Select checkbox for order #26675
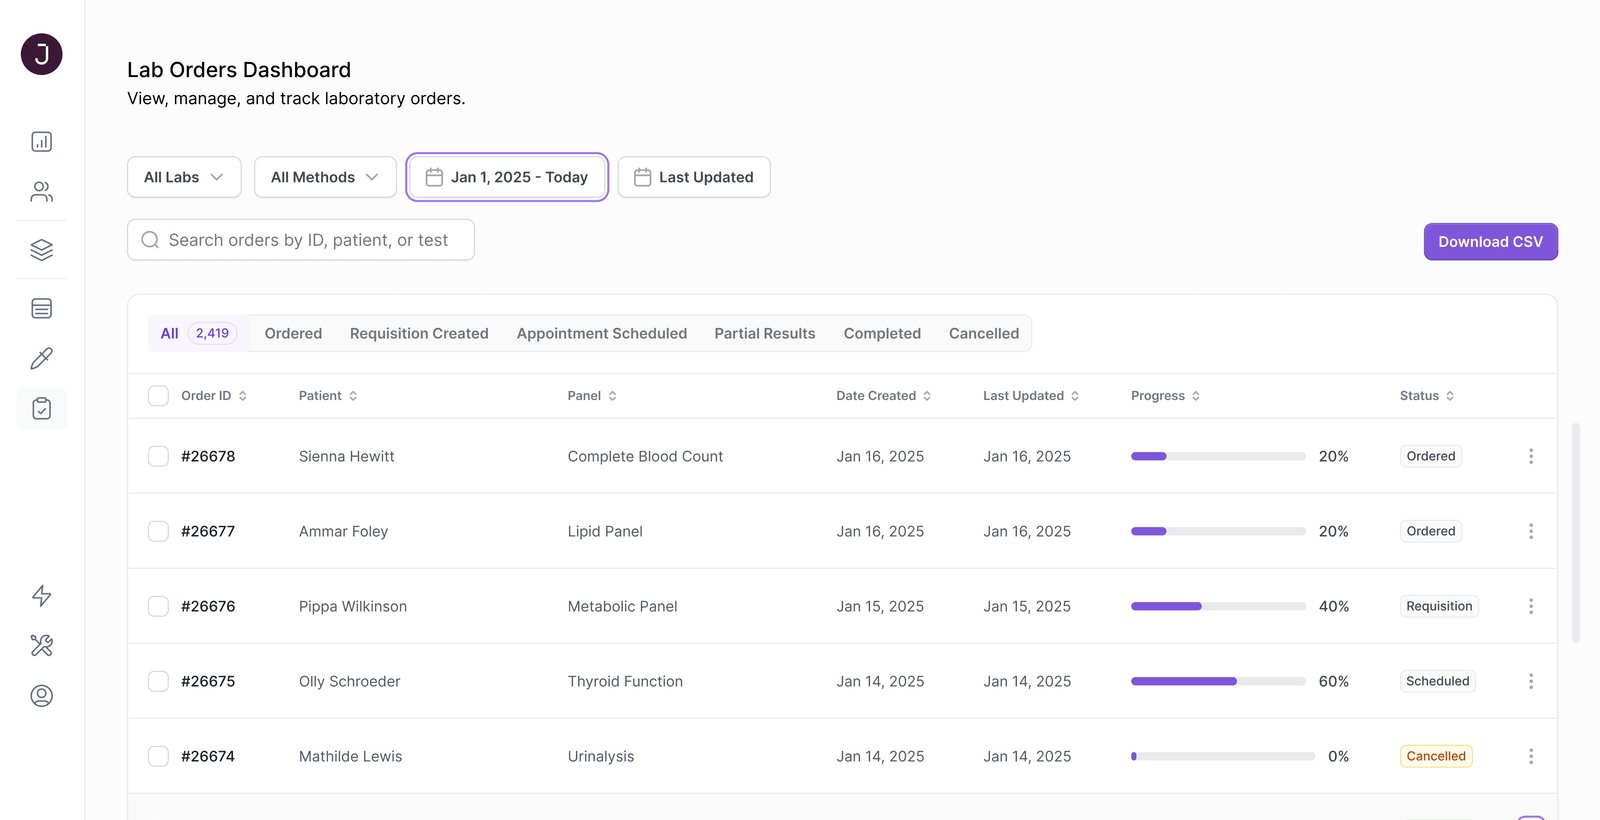This screenshot has width=1600, height=820. (x=158, y=681)
